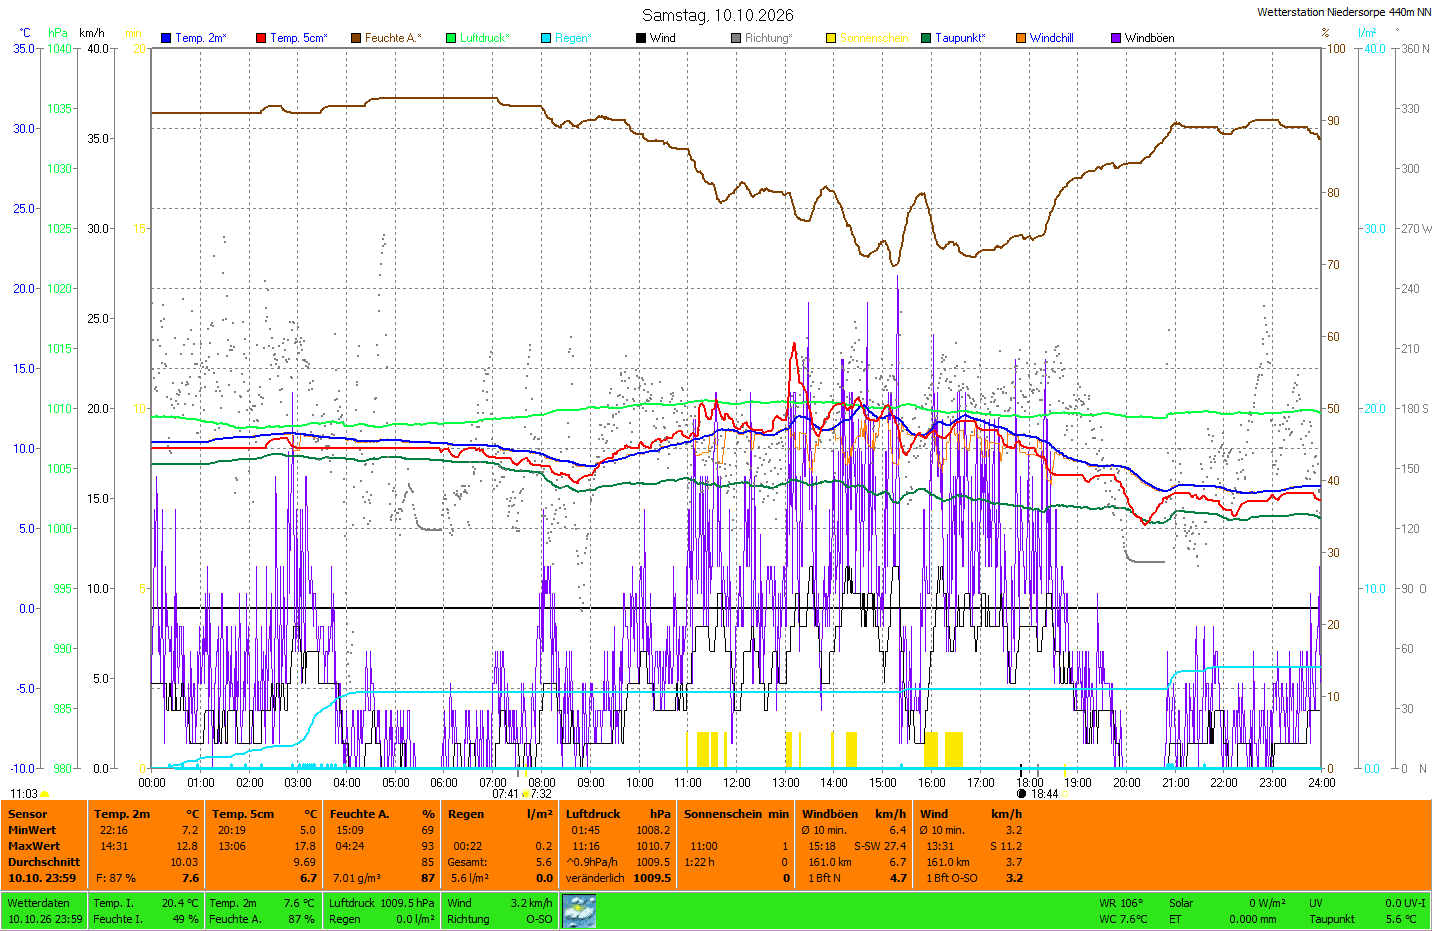Click the Richtung* legend label
This screenshot has height=931, width=1432.
point(768,38)
